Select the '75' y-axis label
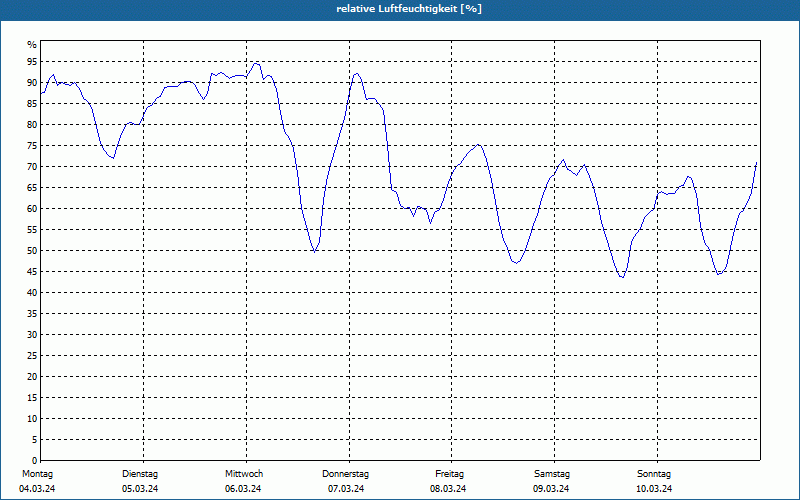Screen dimensions: 800x500 32,145
